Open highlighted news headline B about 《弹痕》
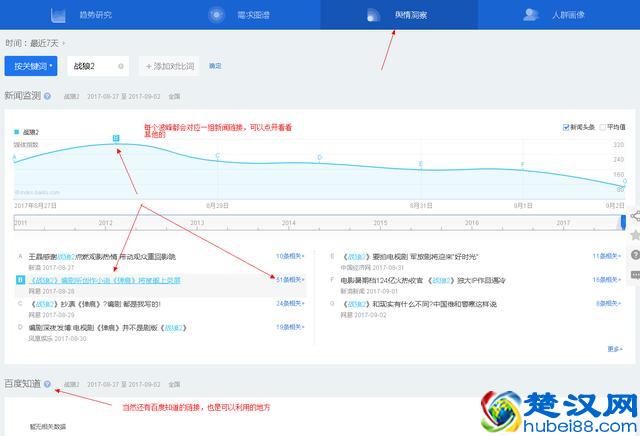This screenshot has height=436, width=640. click(105, 280)
